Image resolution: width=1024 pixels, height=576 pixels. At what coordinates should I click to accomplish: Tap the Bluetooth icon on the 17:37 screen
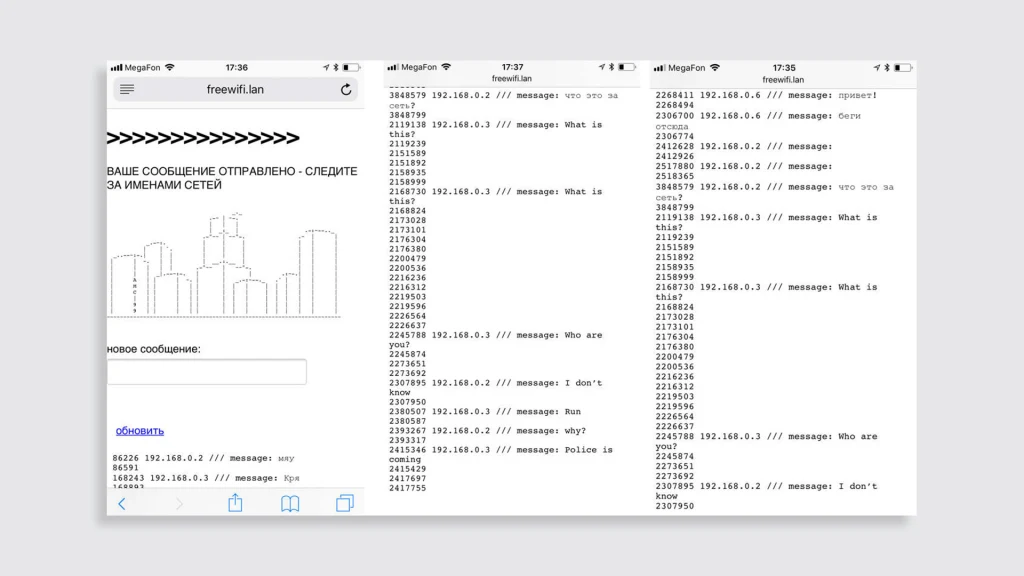click(610, 67)
